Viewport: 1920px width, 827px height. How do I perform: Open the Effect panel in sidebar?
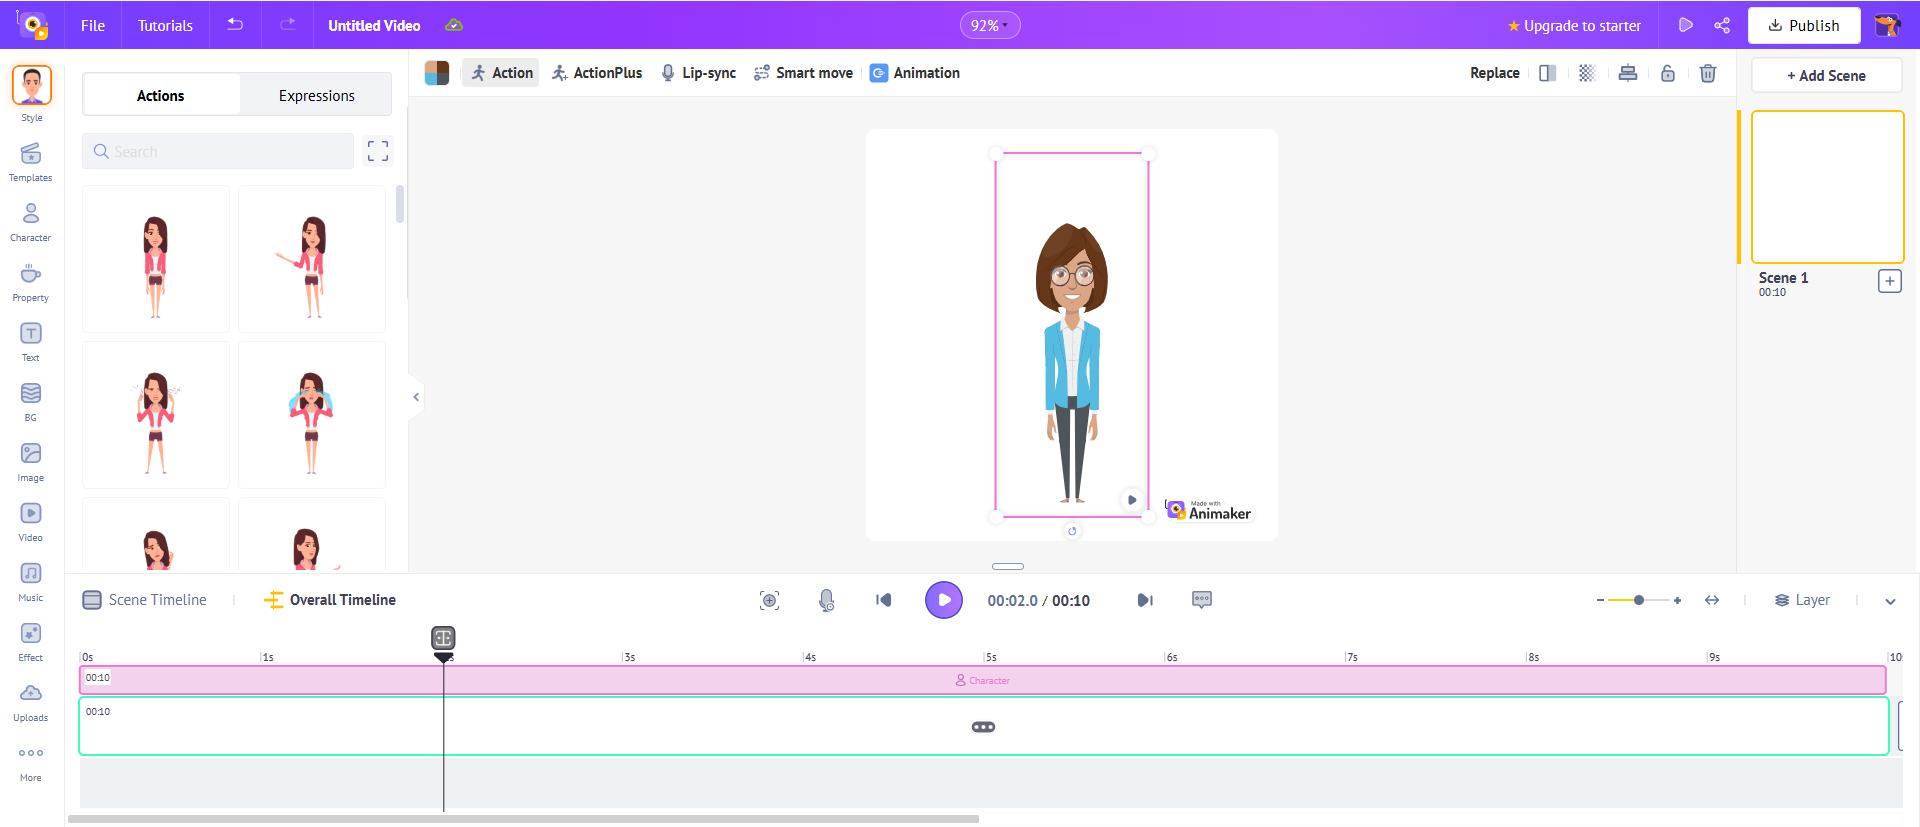(x=31, y=641)
